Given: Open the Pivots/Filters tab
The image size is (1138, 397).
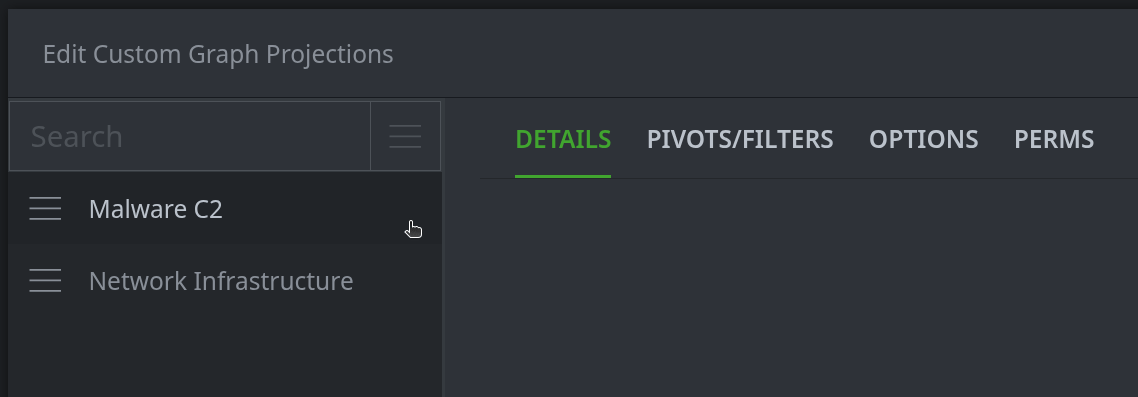Looking at the screenshot, I should pyautogui.click(x=740, y=139).
